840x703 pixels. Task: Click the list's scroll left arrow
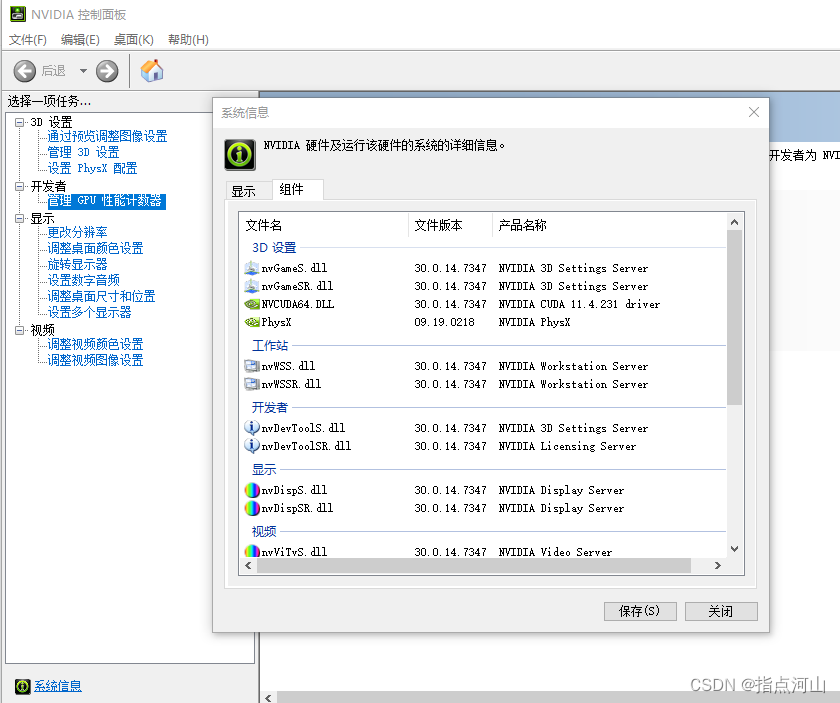pos(248,566)
